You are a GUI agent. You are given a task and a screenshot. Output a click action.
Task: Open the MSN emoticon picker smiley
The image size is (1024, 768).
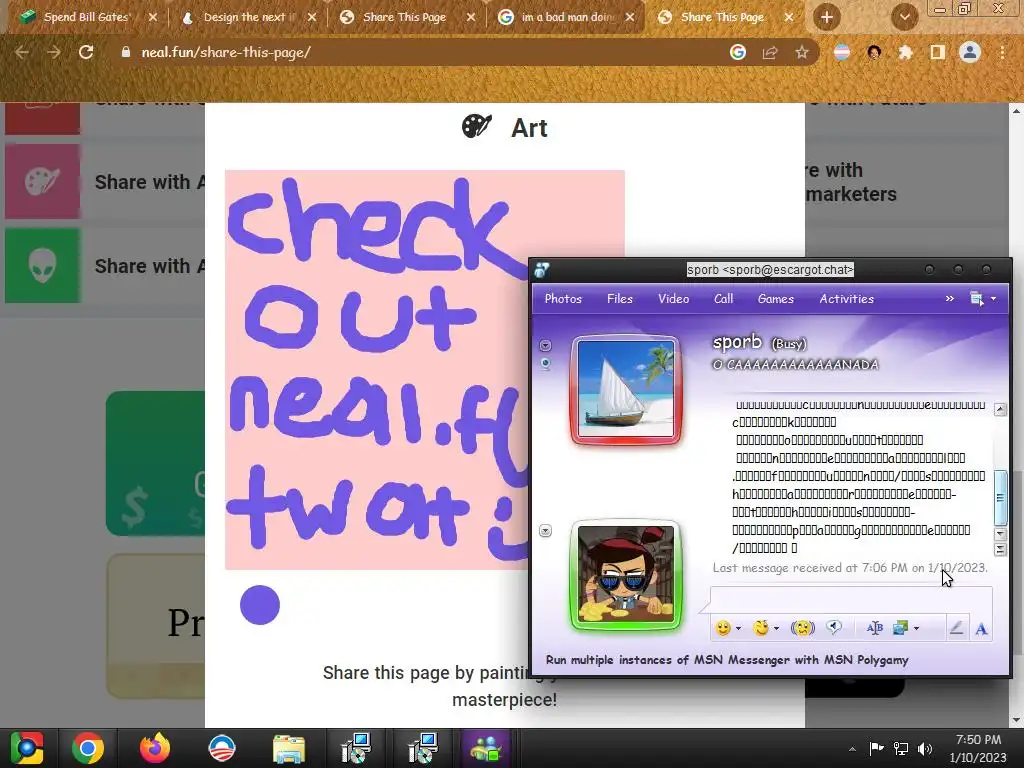click(x=722, y=628)
